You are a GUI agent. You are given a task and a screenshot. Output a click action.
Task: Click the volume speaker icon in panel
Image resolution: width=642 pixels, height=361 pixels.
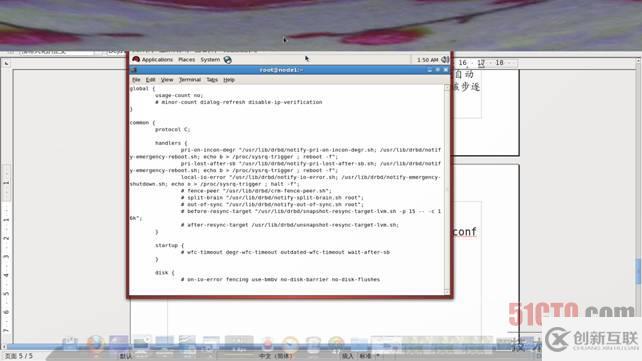[445, 60]
